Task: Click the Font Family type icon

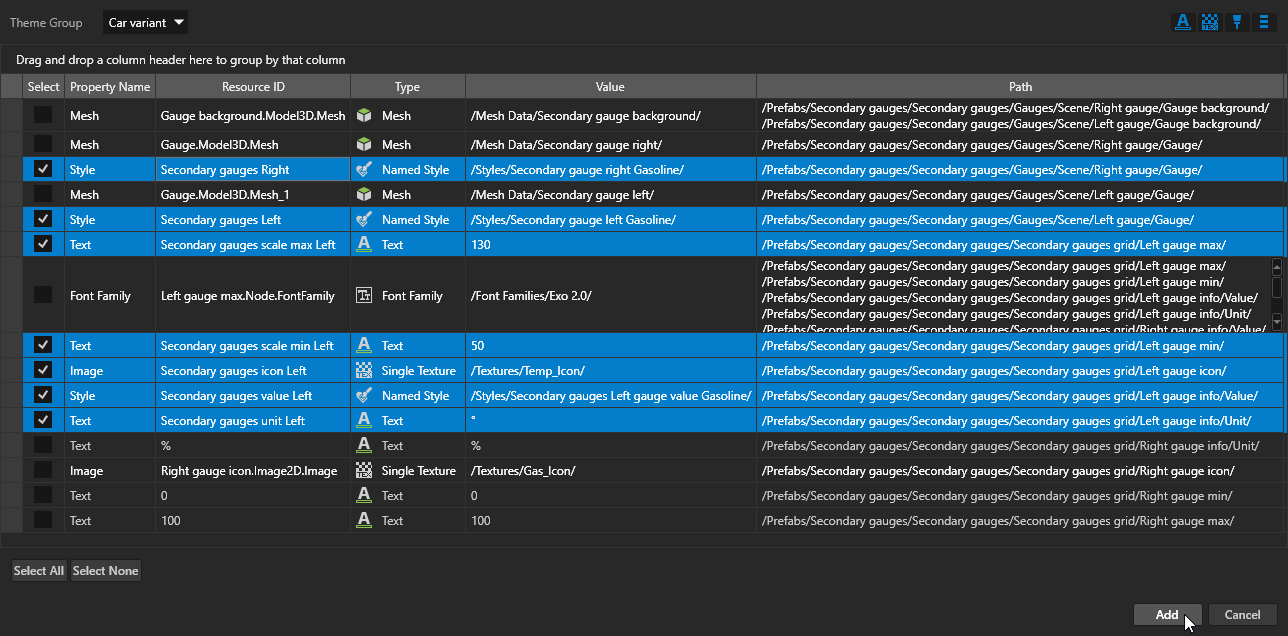Action: pyautogui.click(x=364, y=296)
